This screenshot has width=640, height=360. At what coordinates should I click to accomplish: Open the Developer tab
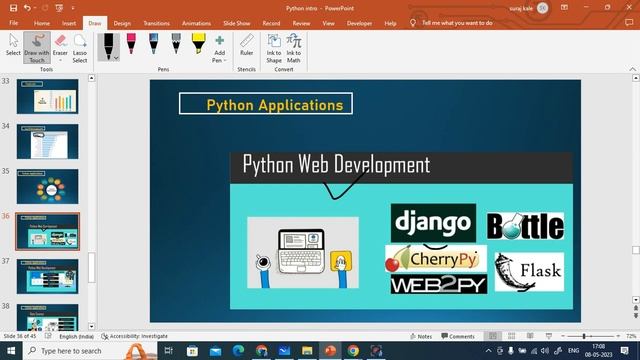[359, 23]
